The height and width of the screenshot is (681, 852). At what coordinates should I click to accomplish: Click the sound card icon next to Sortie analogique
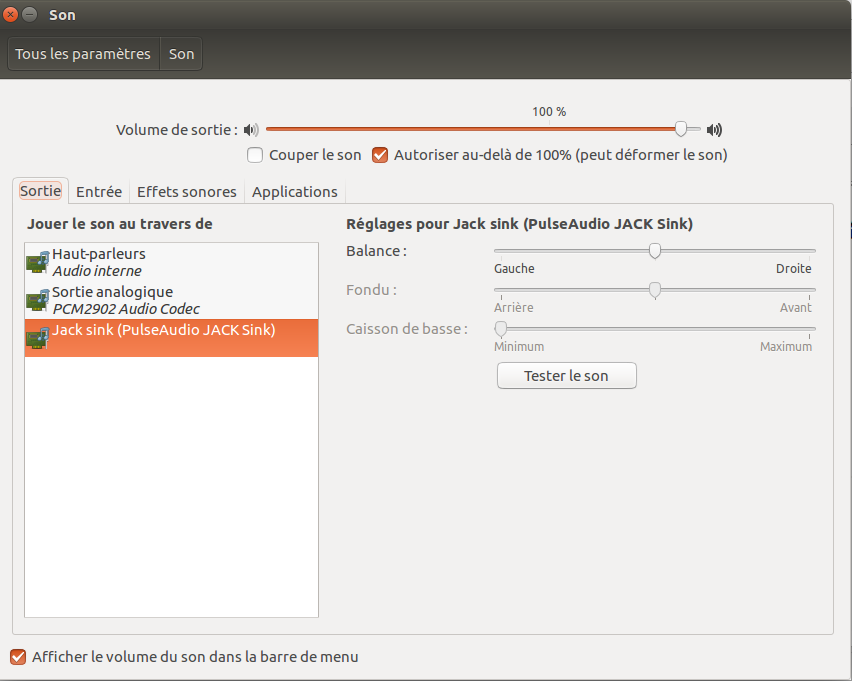pyautogui.click(x=37, y=301)
